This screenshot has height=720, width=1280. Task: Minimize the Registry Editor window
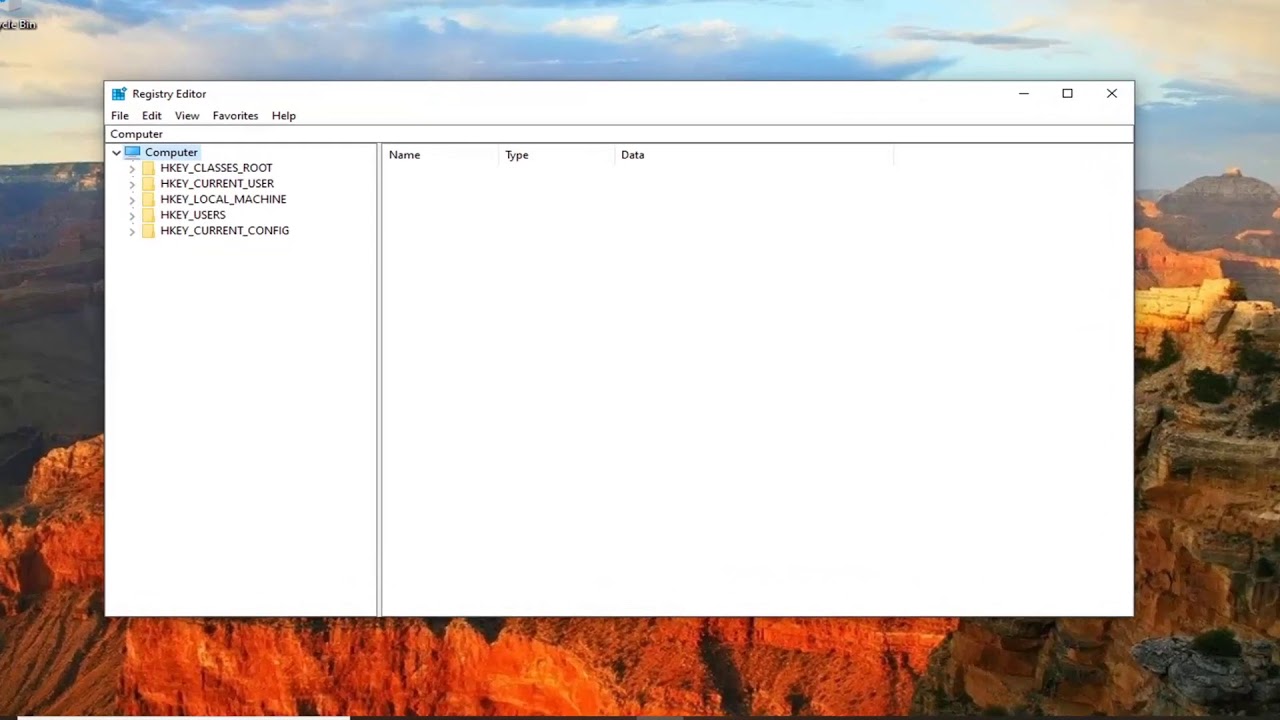pos(1023,94)
